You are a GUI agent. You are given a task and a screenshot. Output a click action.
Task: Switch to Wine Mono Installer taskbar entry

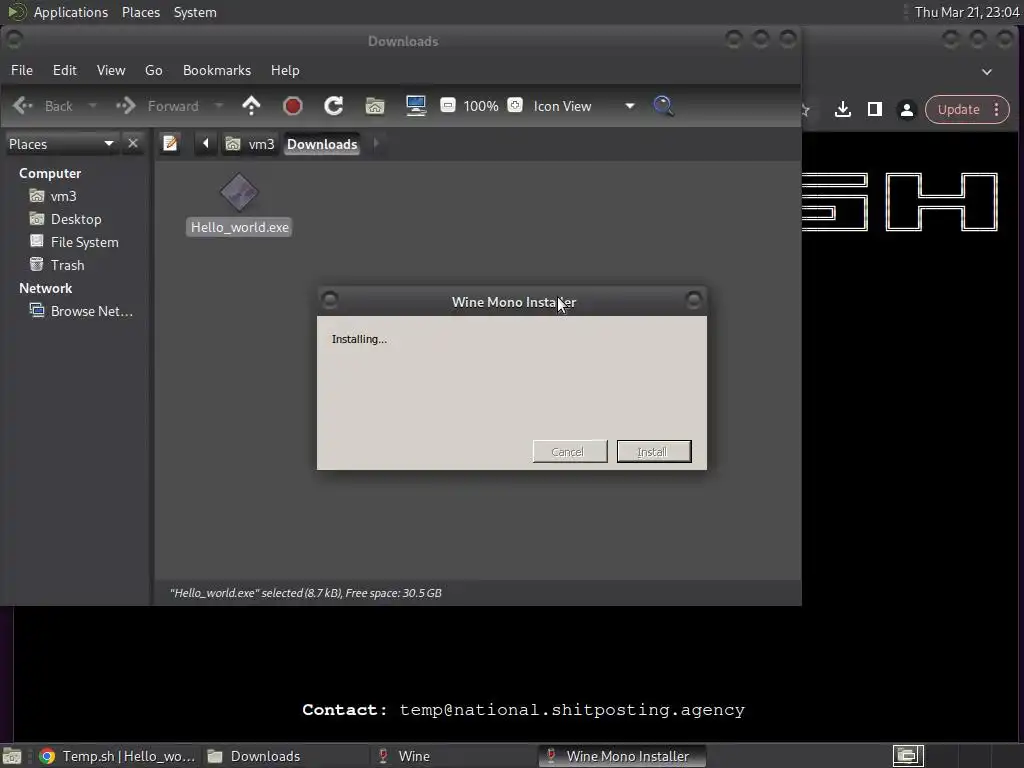pyautogui.click(x=622, y=756)
